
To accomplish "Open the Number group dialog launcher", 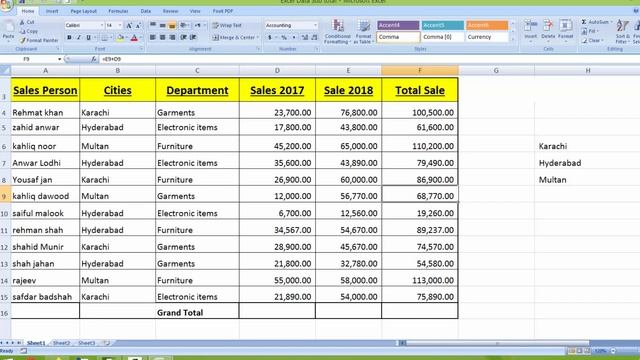I will click(x=316, y=49).
